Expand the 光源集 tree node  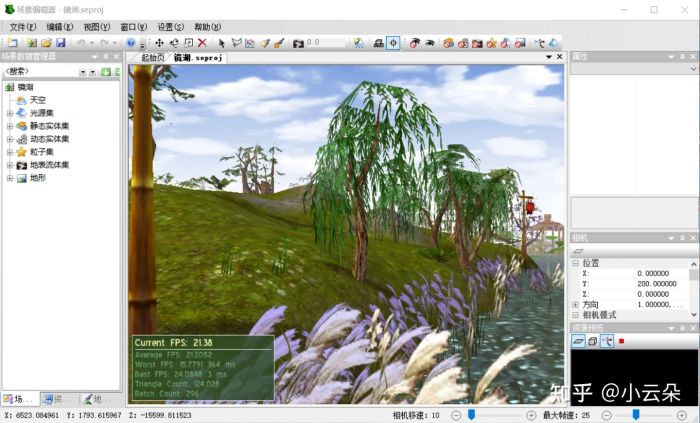click(x=10, y=113)
